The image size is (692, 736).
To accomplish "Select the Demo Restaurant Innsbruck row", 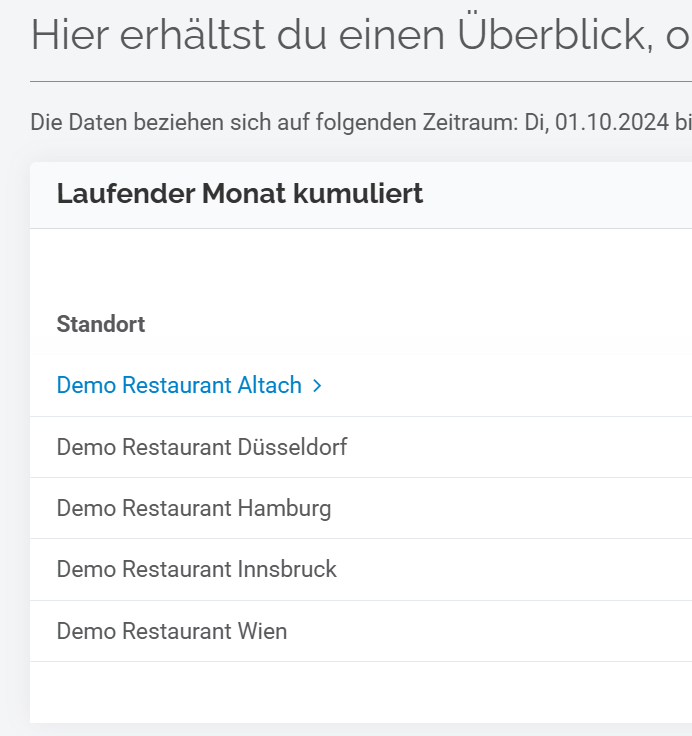I will pos(361,569).
